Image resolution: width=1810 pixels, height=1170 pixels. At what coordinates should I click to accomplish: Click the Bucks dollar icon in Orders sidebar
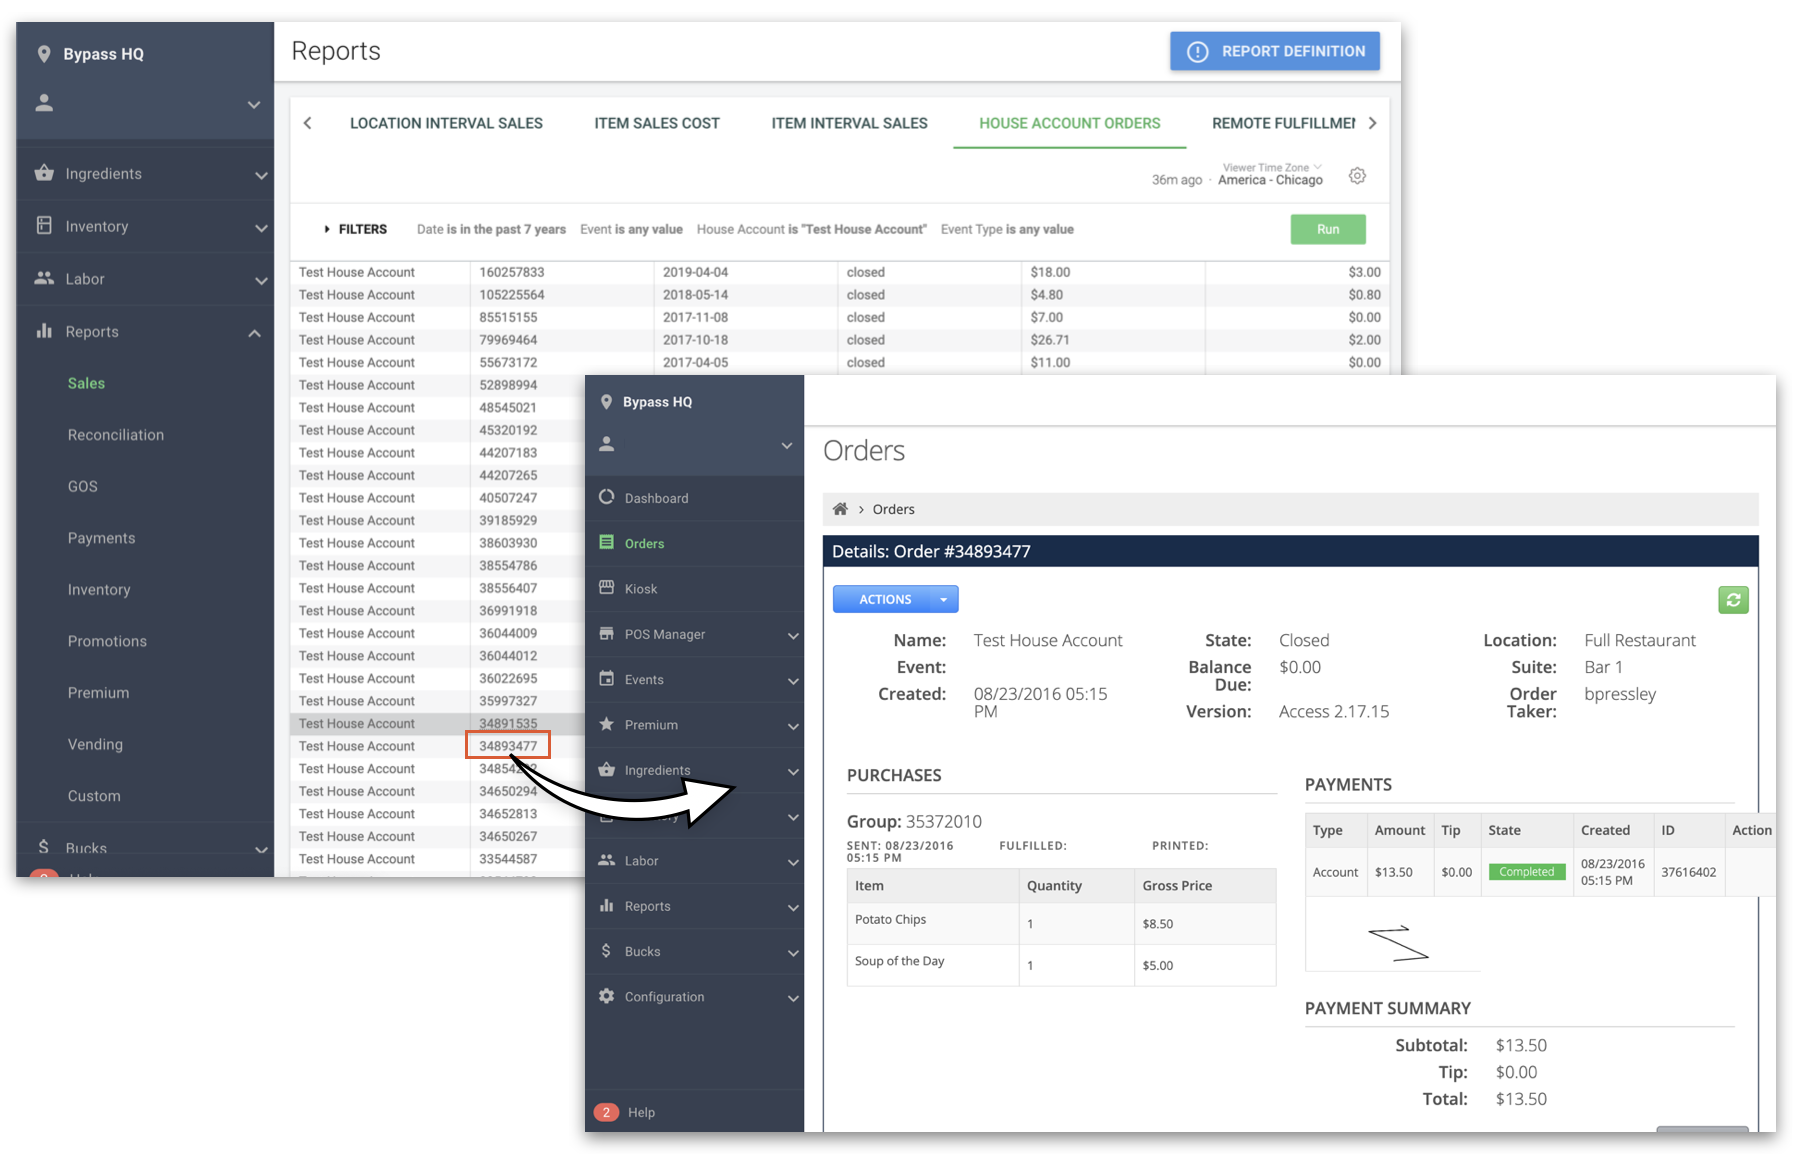click(x=606, y=950)
